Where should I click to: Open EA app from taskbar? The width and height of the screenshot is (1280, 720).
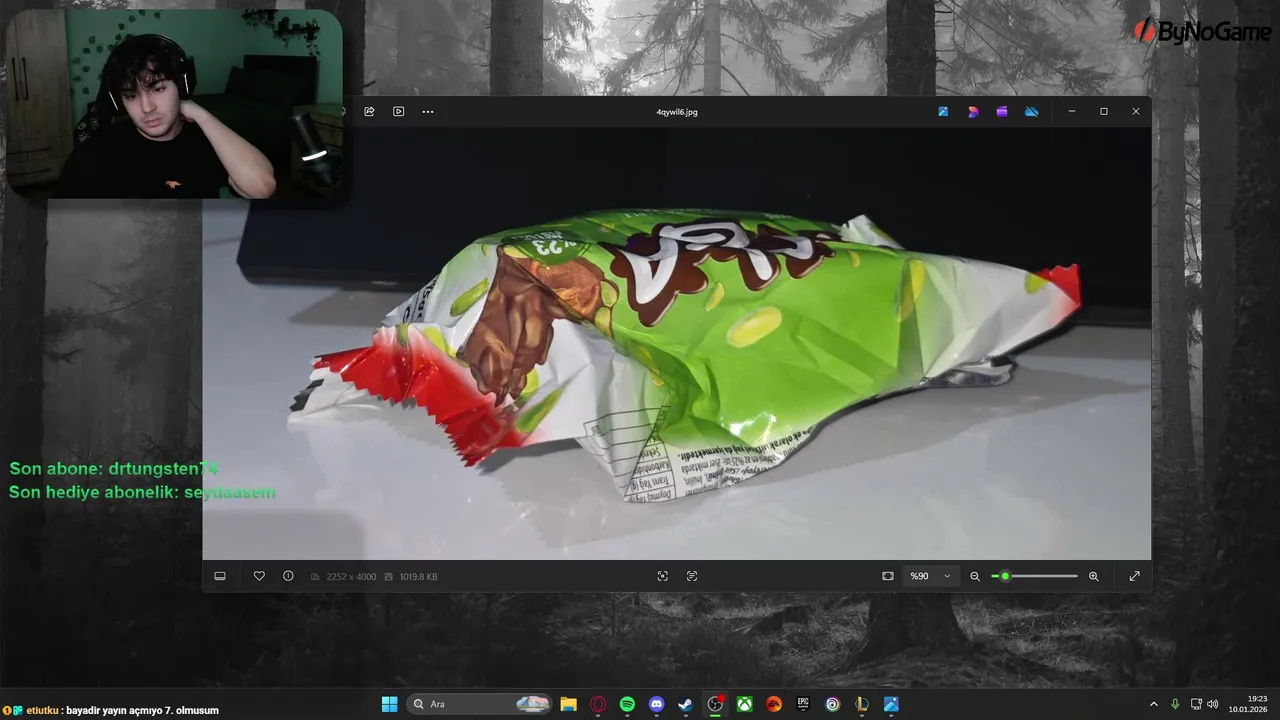pos(774,704)
